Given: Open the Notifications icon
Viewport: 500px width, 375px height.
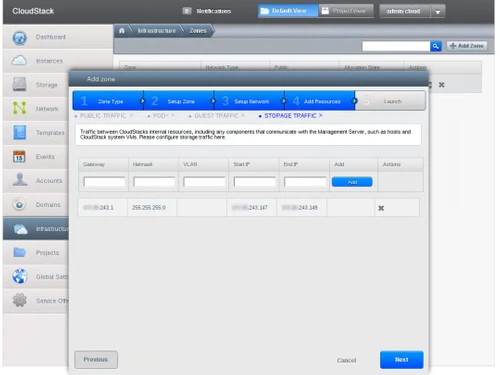Looking at the screenshot, I should (187, 11).
